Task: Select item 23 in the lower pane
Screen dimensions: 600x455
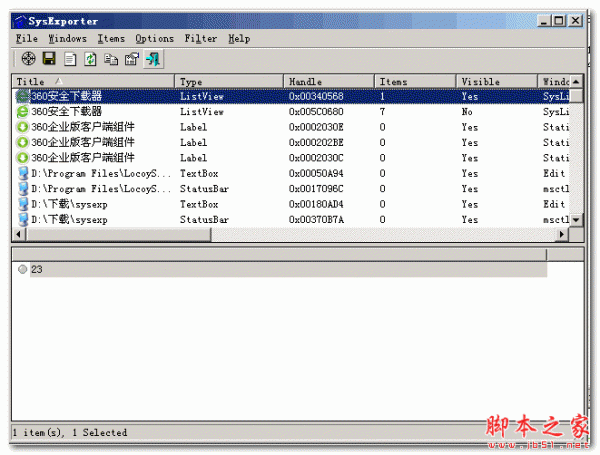Action: tap(288, 269)
